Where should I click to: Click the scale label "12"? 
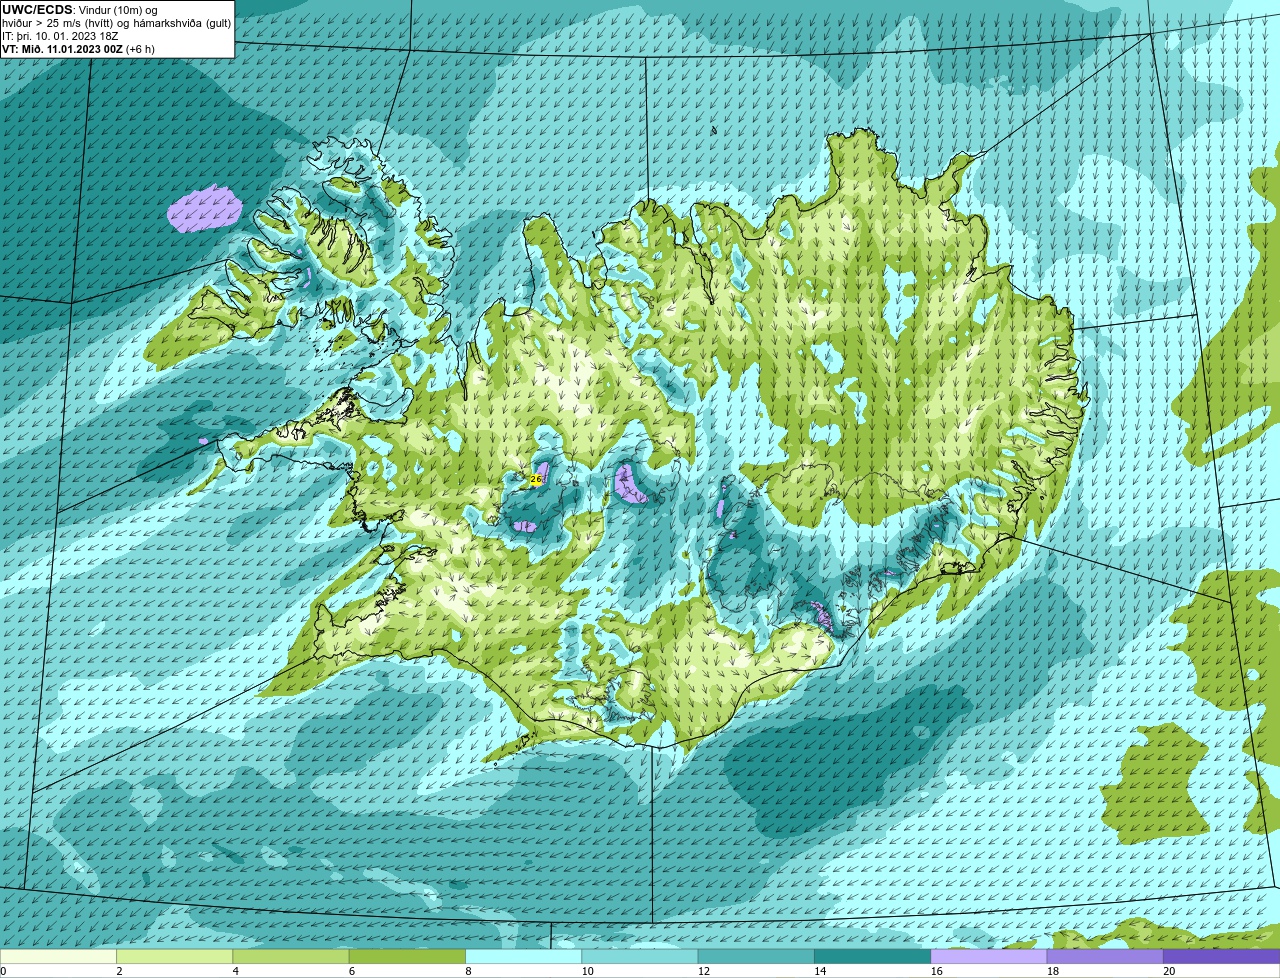pyautogui.click(x=703, y=971)
